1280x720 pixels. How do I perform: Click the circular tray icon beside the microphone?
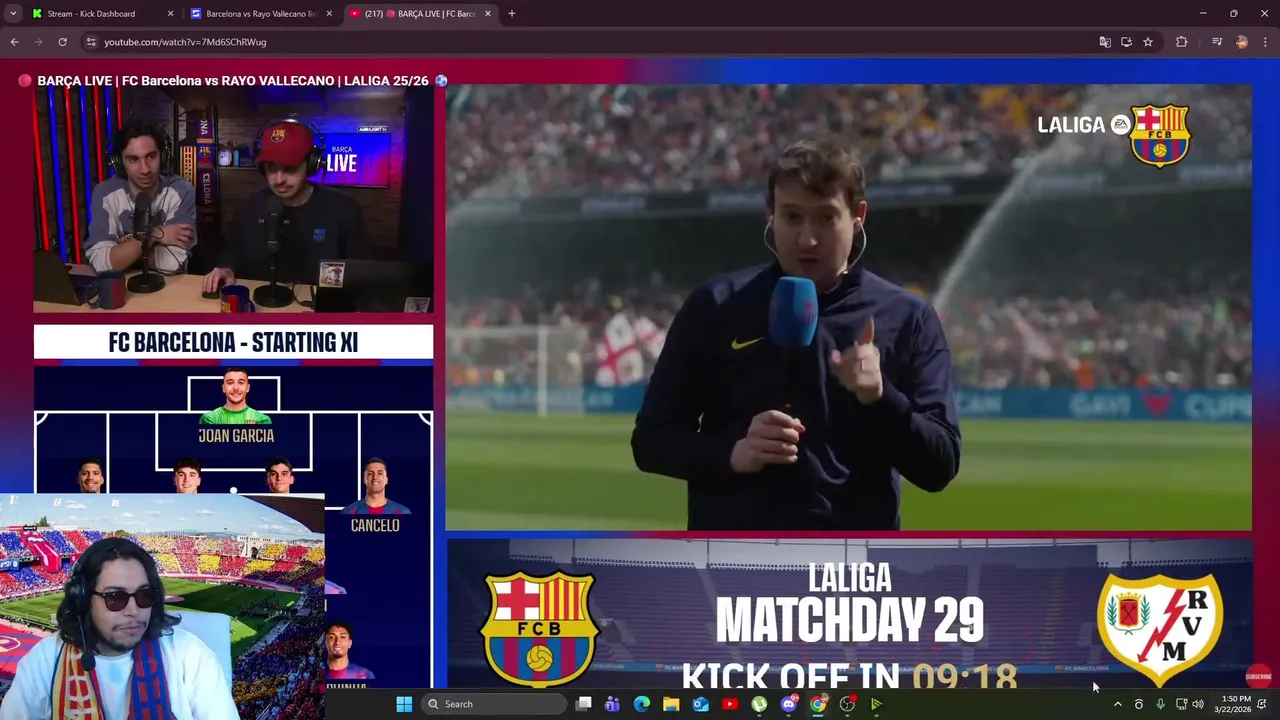[1138, 704]
